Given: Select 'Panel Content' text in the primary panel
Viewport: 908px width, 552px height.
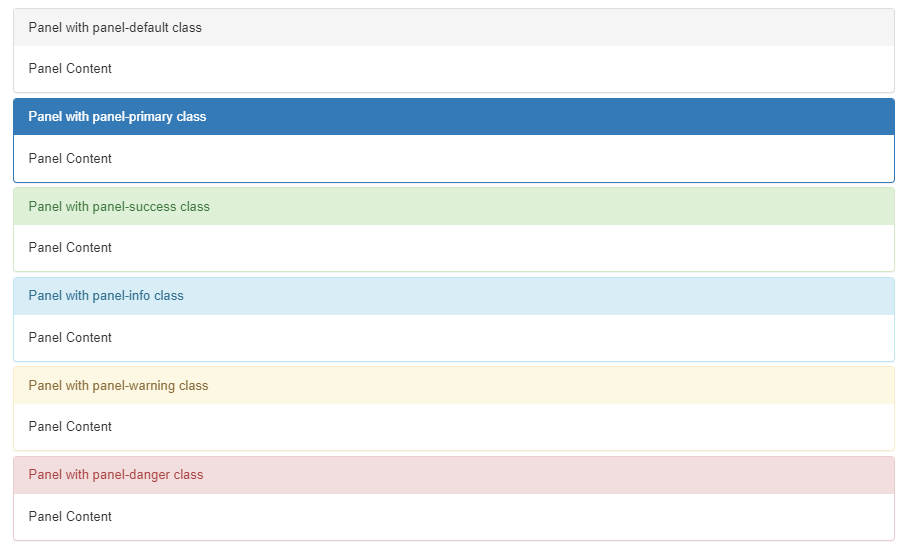Looking at the screenshot, I should tap(70, 158).
